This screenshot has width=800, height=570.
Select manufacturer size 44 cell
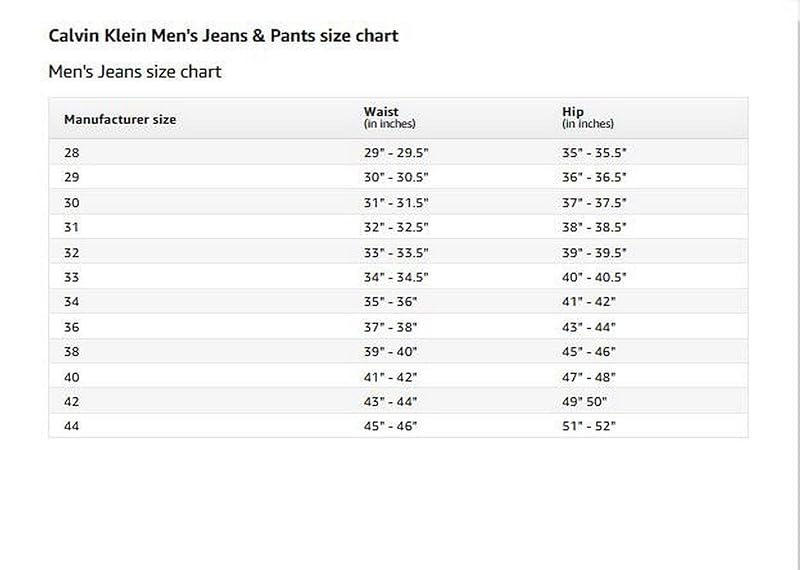coord(71,426)
